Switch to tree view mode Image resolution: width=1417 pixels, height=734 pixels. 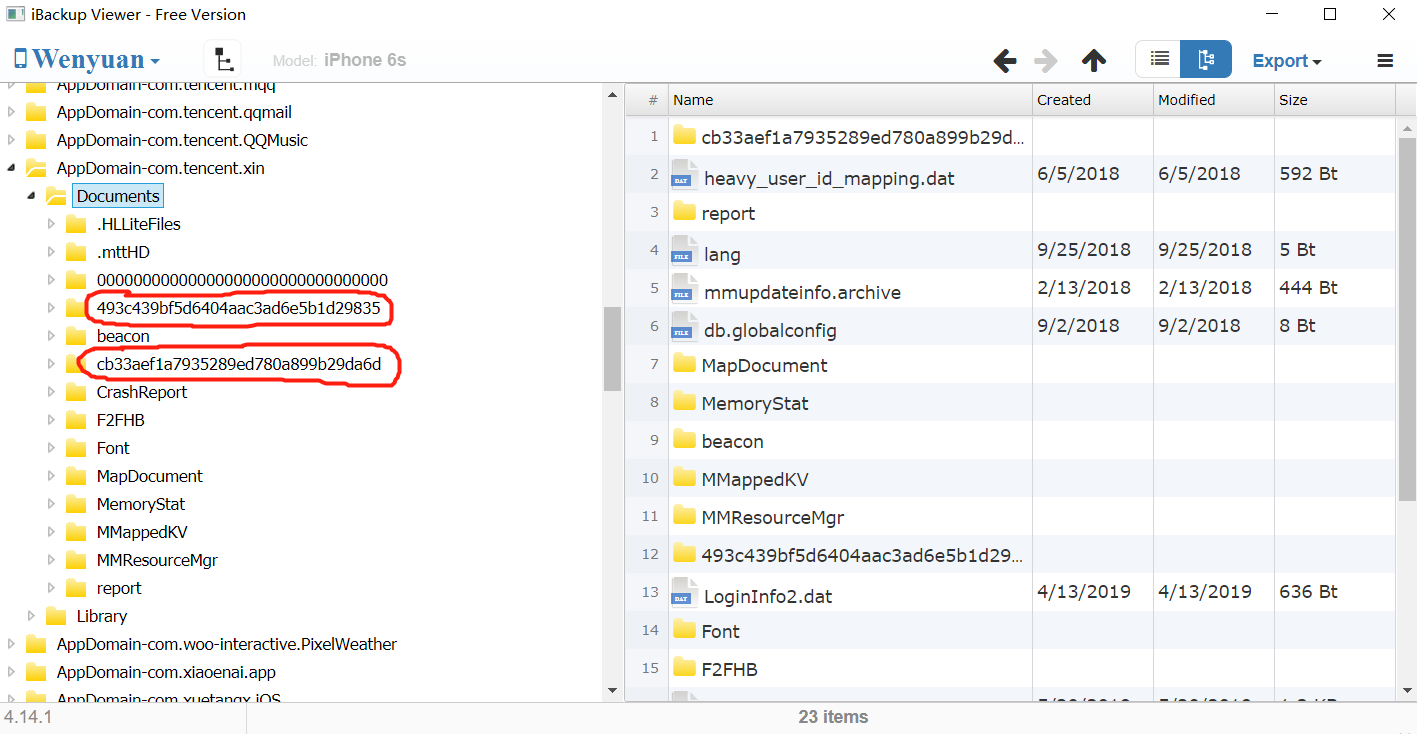click(1206, 59)
